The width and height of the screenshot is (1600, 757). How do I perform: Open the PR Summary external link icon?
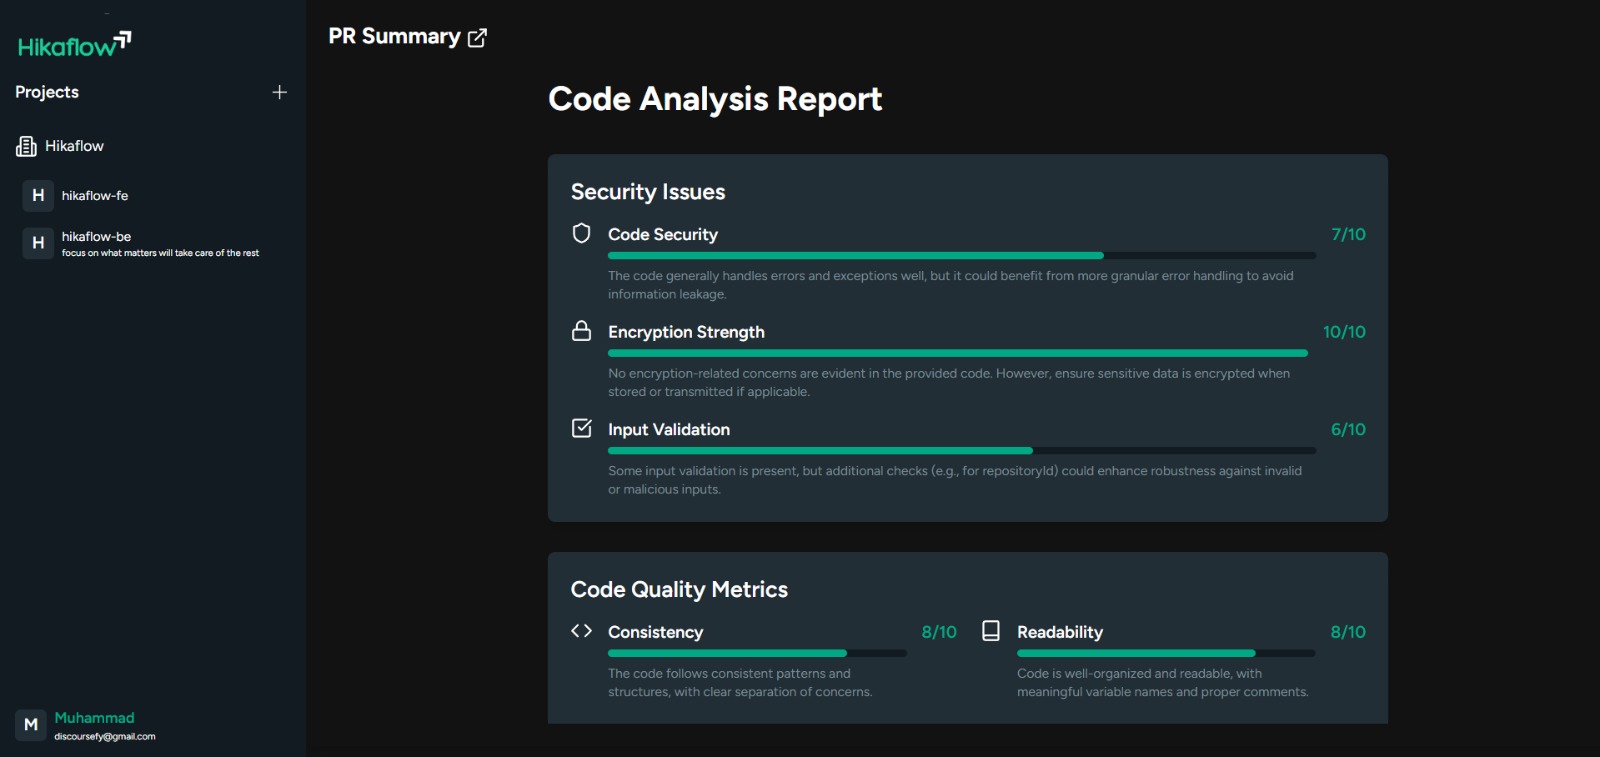[x=477, y=38]
